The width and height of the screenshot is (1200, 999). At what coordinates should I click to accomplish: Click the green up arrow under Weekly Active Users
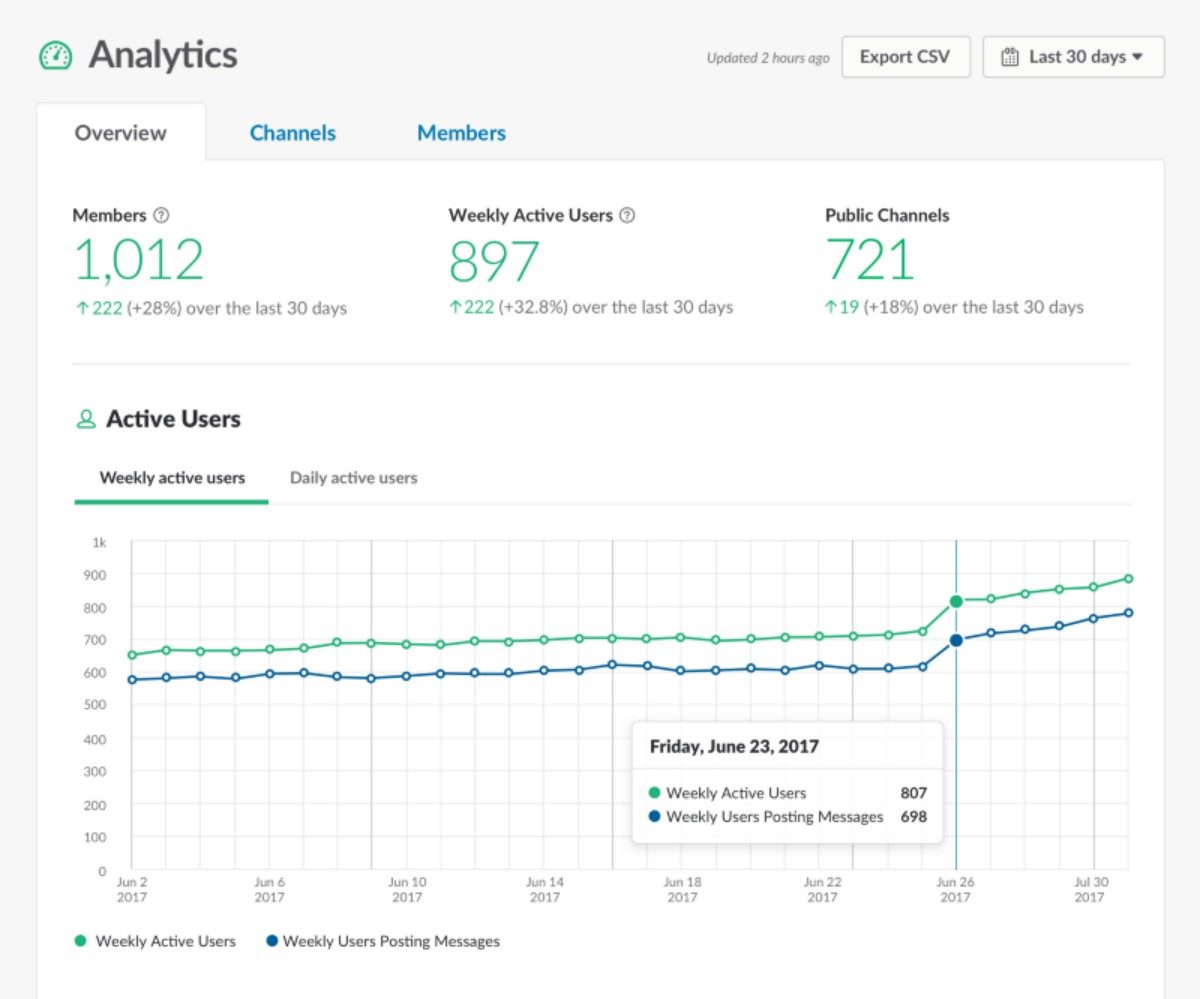pos(456,308)
